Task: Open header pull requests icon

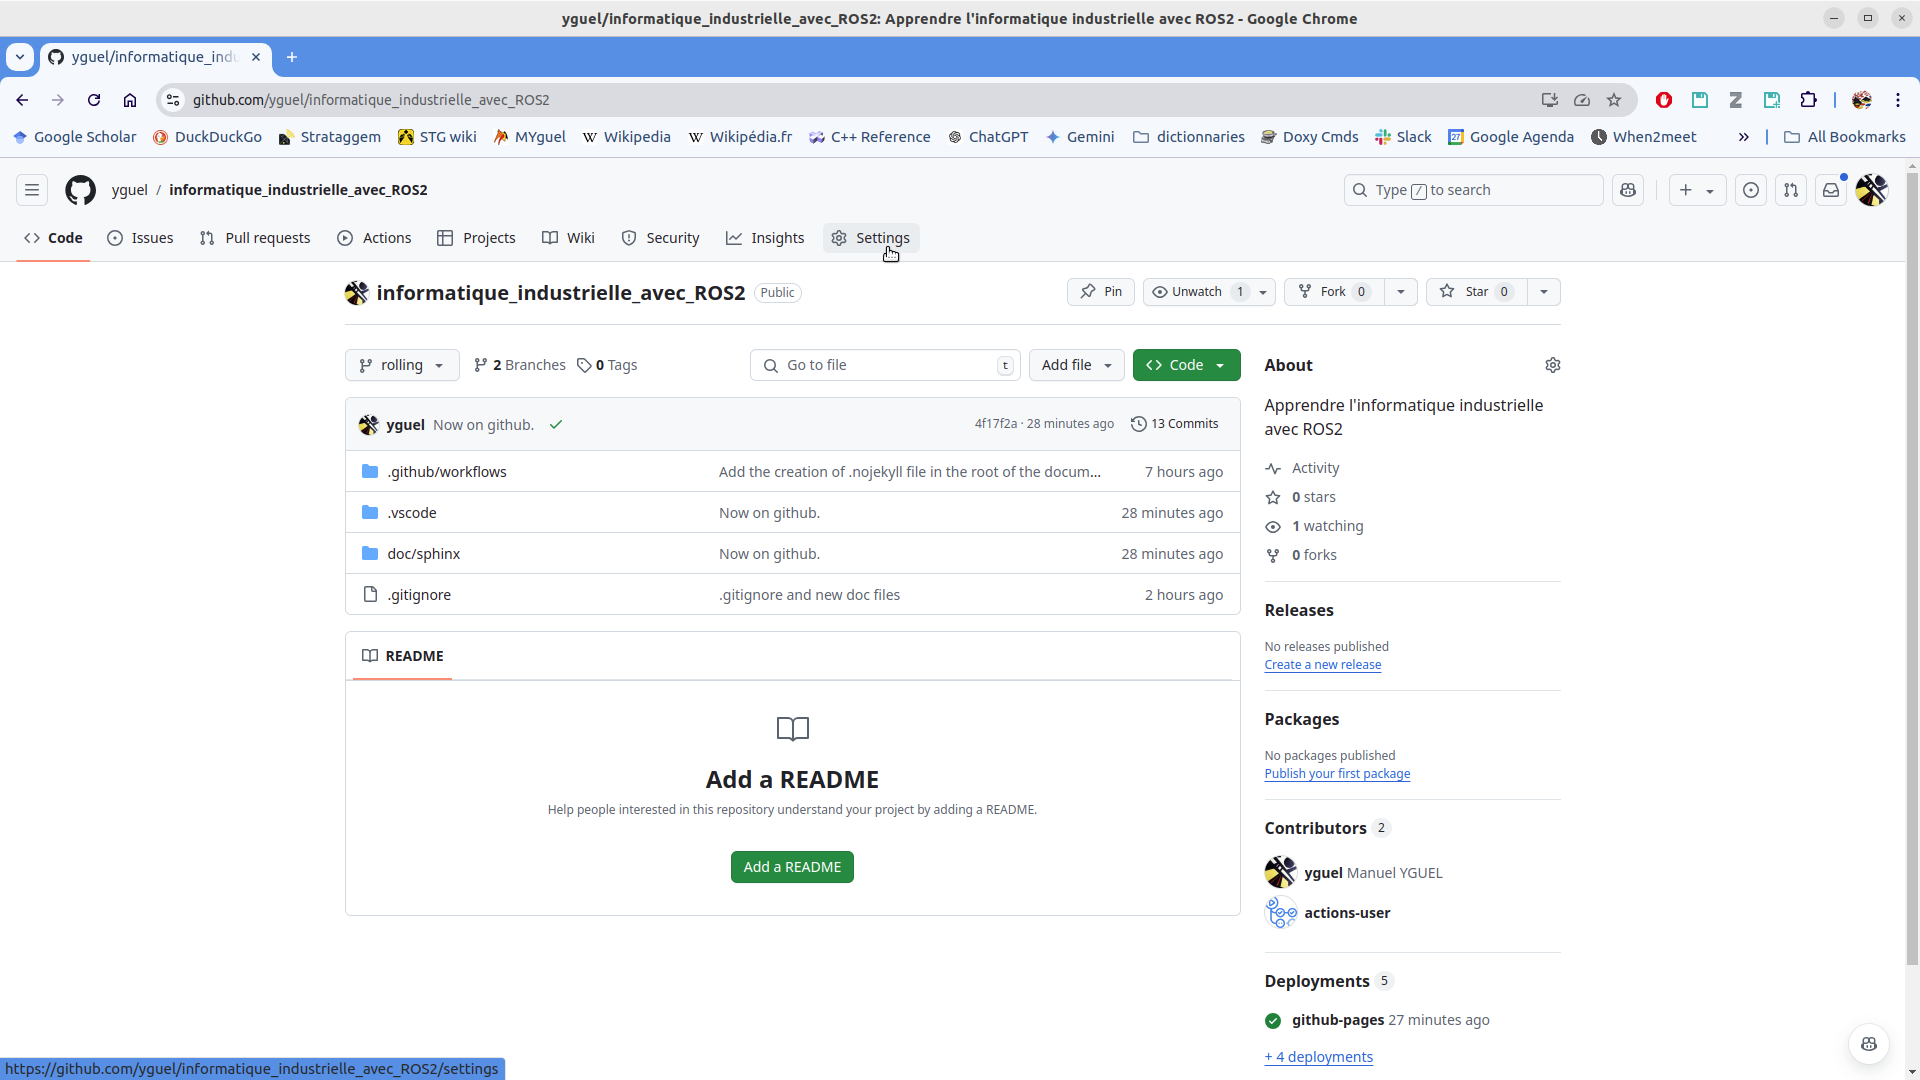Action: (x=1791, y=190)
